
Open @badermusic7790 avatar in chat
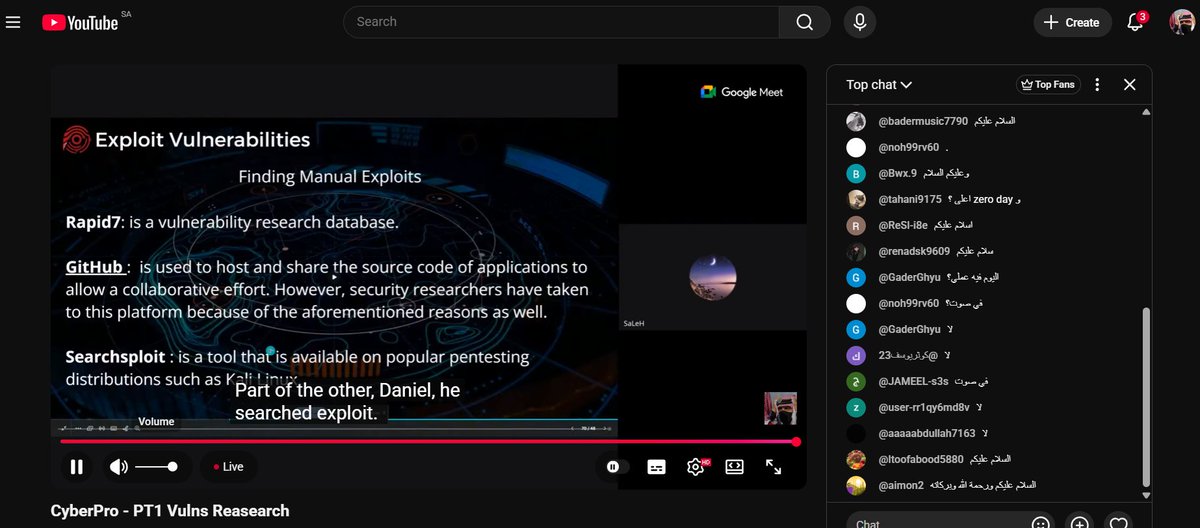click(856, 121)
